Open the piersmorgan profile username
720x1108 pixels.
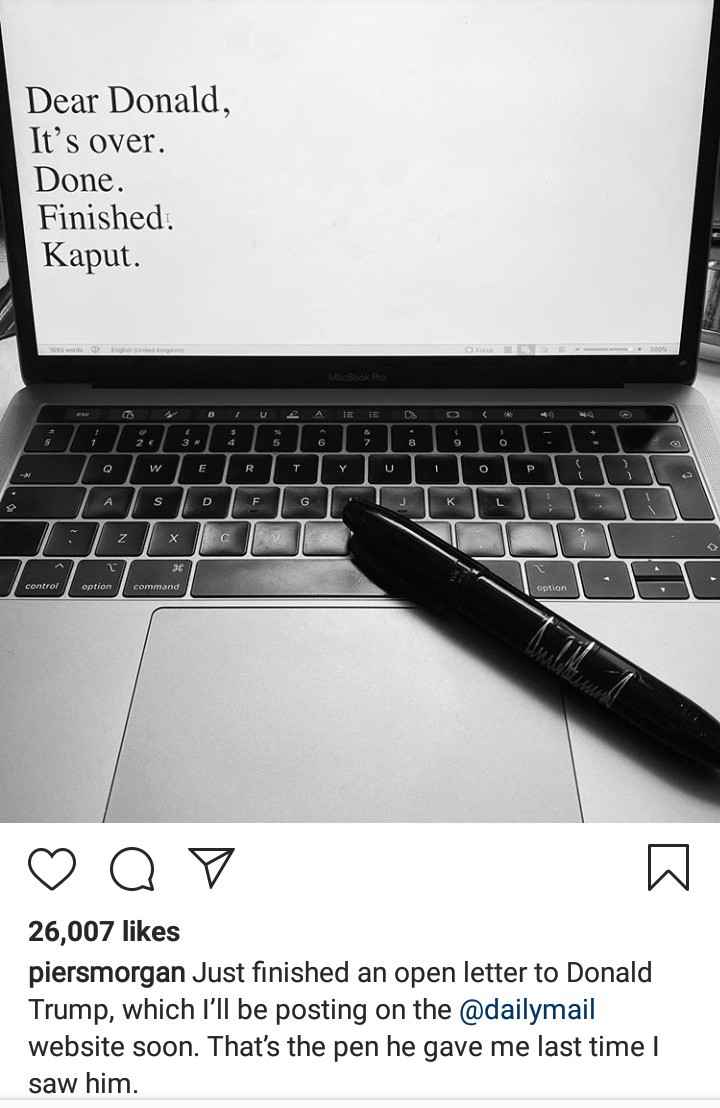click(x=107, y=974)
